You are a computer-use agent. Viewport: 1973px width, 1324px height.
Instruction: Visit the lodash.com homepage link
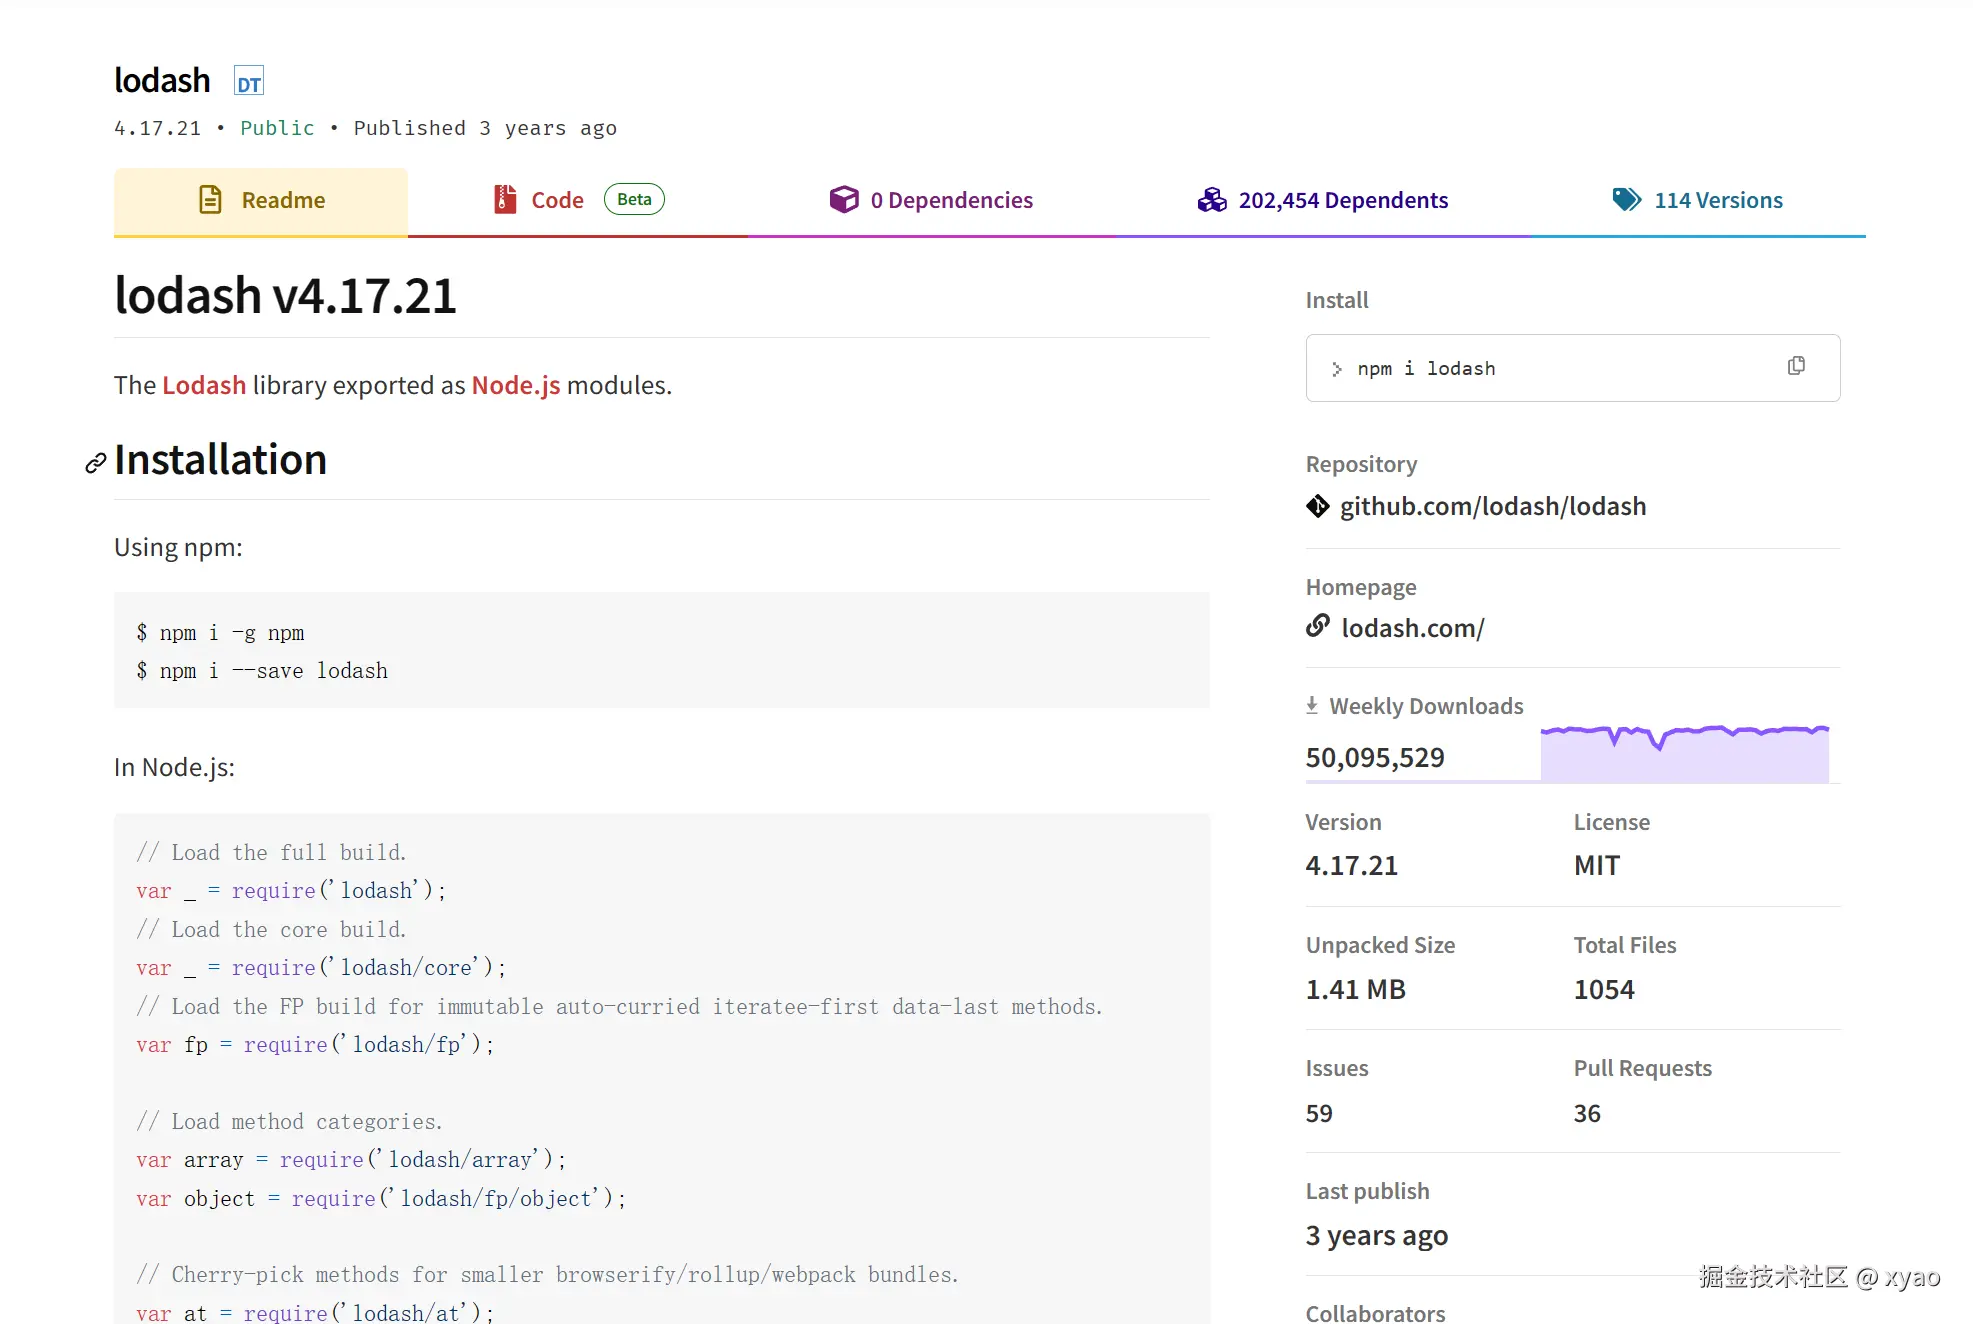[x=1412, y=629]
